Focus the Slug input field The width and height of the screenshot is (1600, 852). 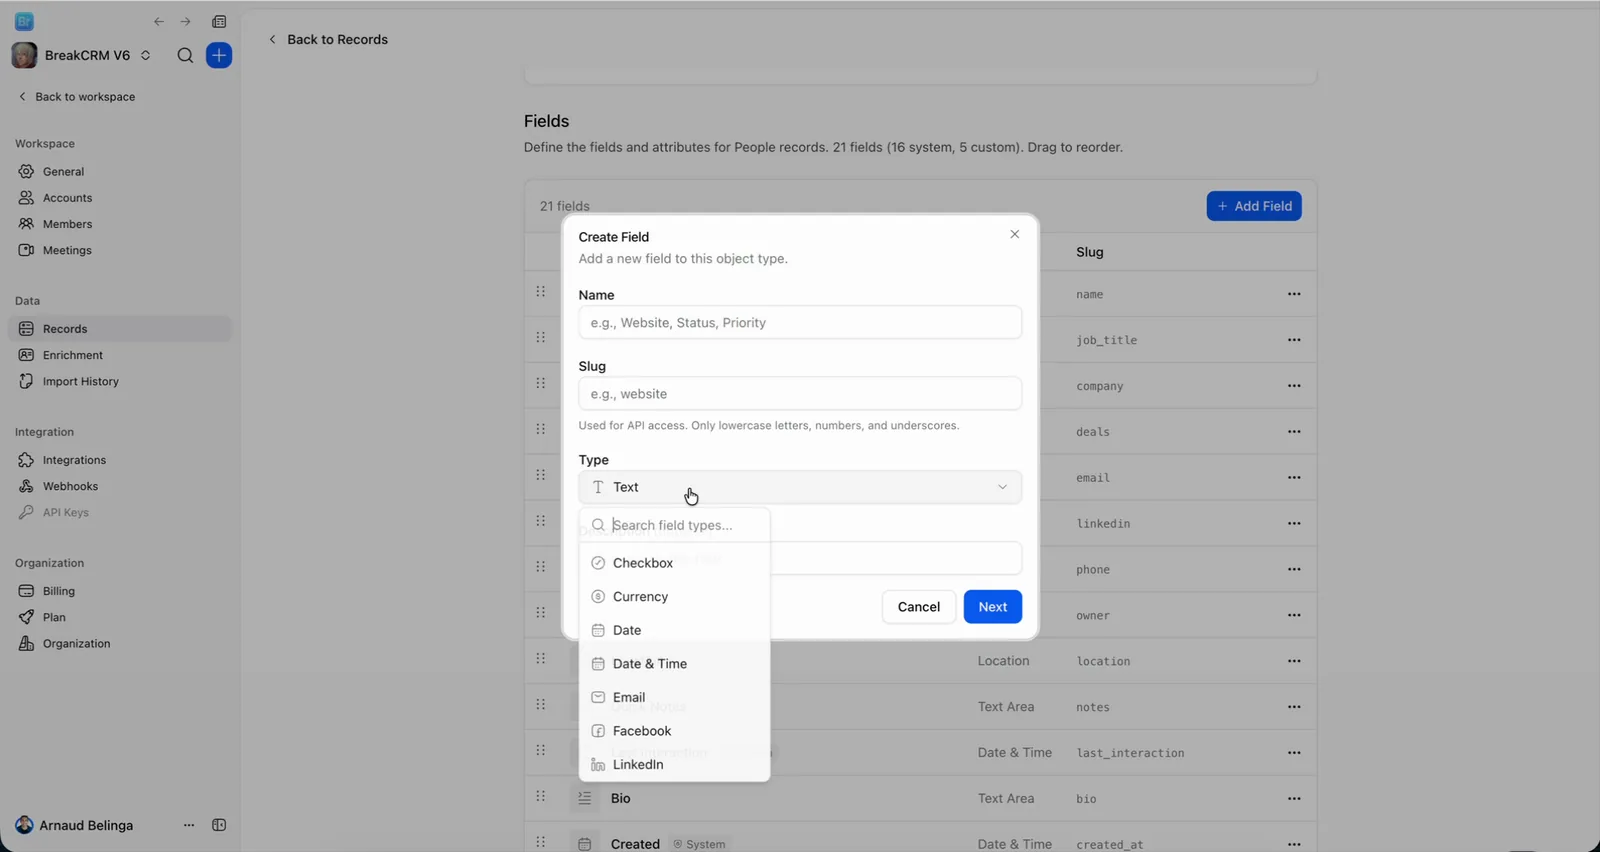click(800, 394)
